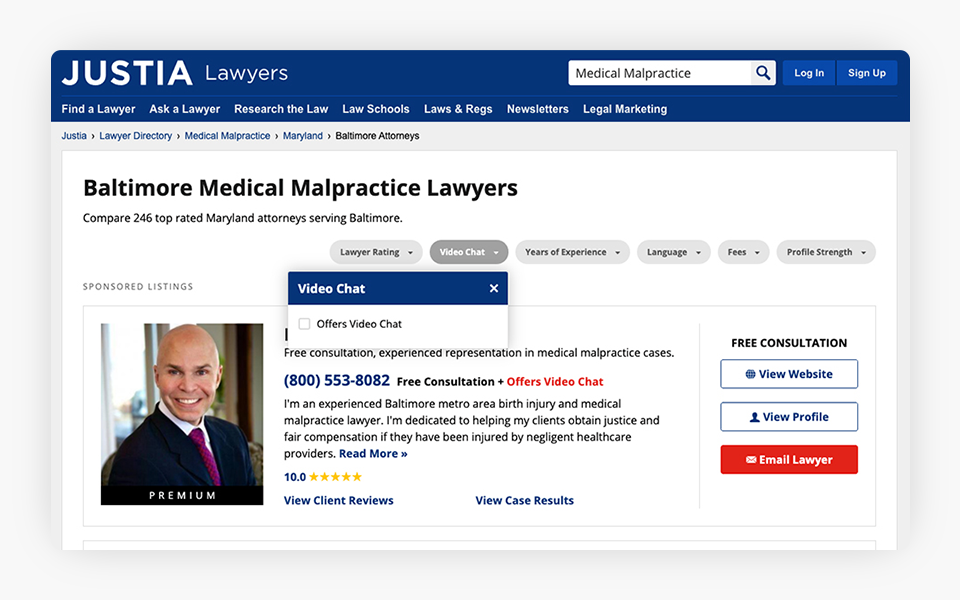Screen dimensions: 960x600
Task: Click the red Email Lawyer button
Action: point(789,460)
